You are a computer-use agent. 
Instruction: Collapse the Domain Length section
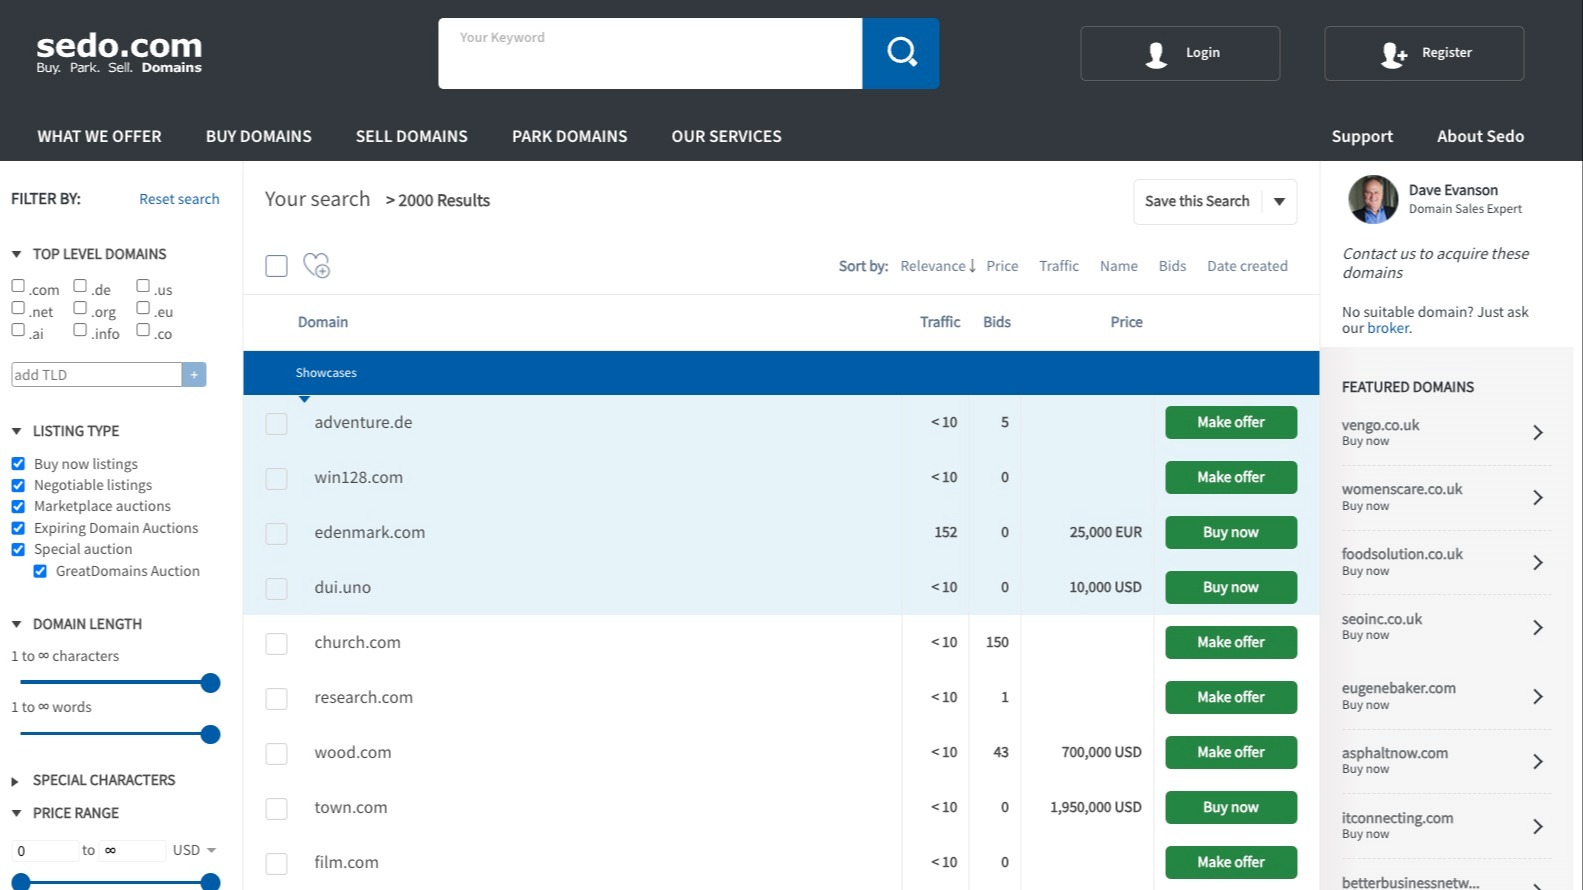[x=16, y=624]
